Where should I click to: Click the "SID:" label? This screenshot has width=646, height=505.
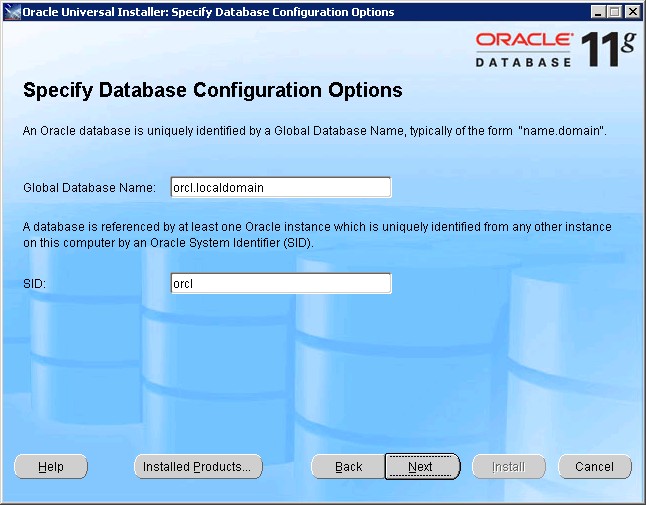[34, 284]
